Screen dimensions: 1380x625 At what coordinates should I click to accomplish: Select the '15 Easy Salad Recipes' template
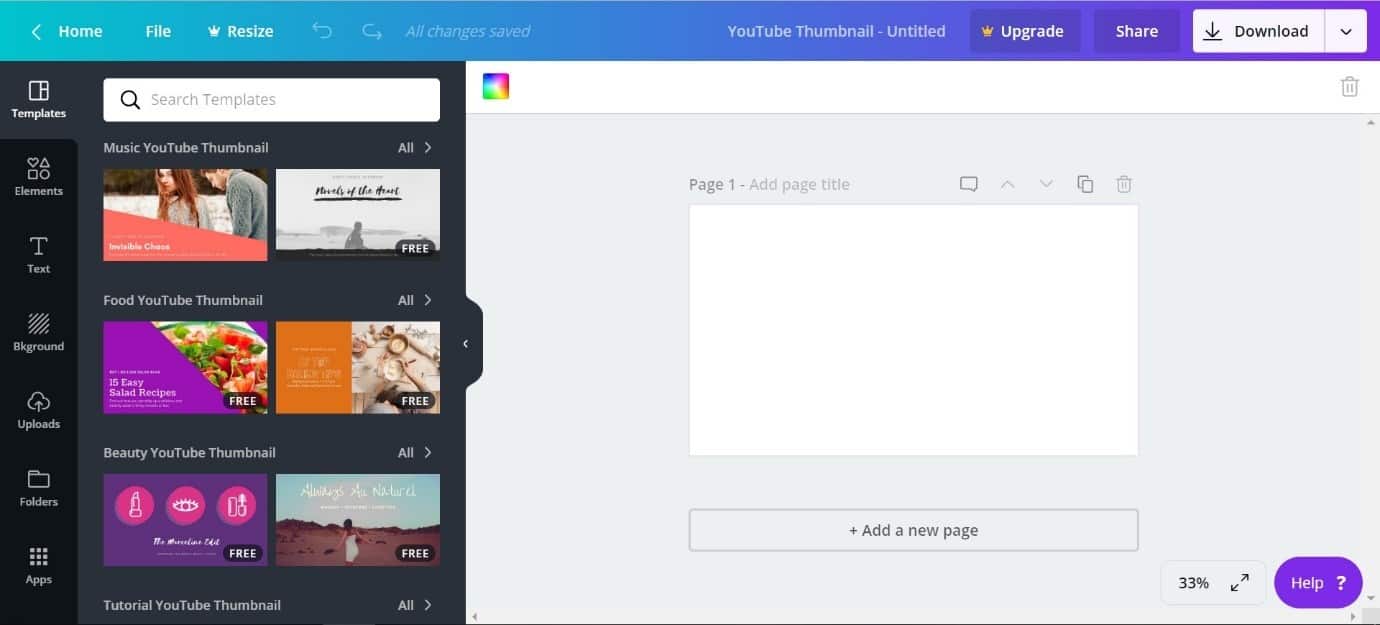click(185, 367)
